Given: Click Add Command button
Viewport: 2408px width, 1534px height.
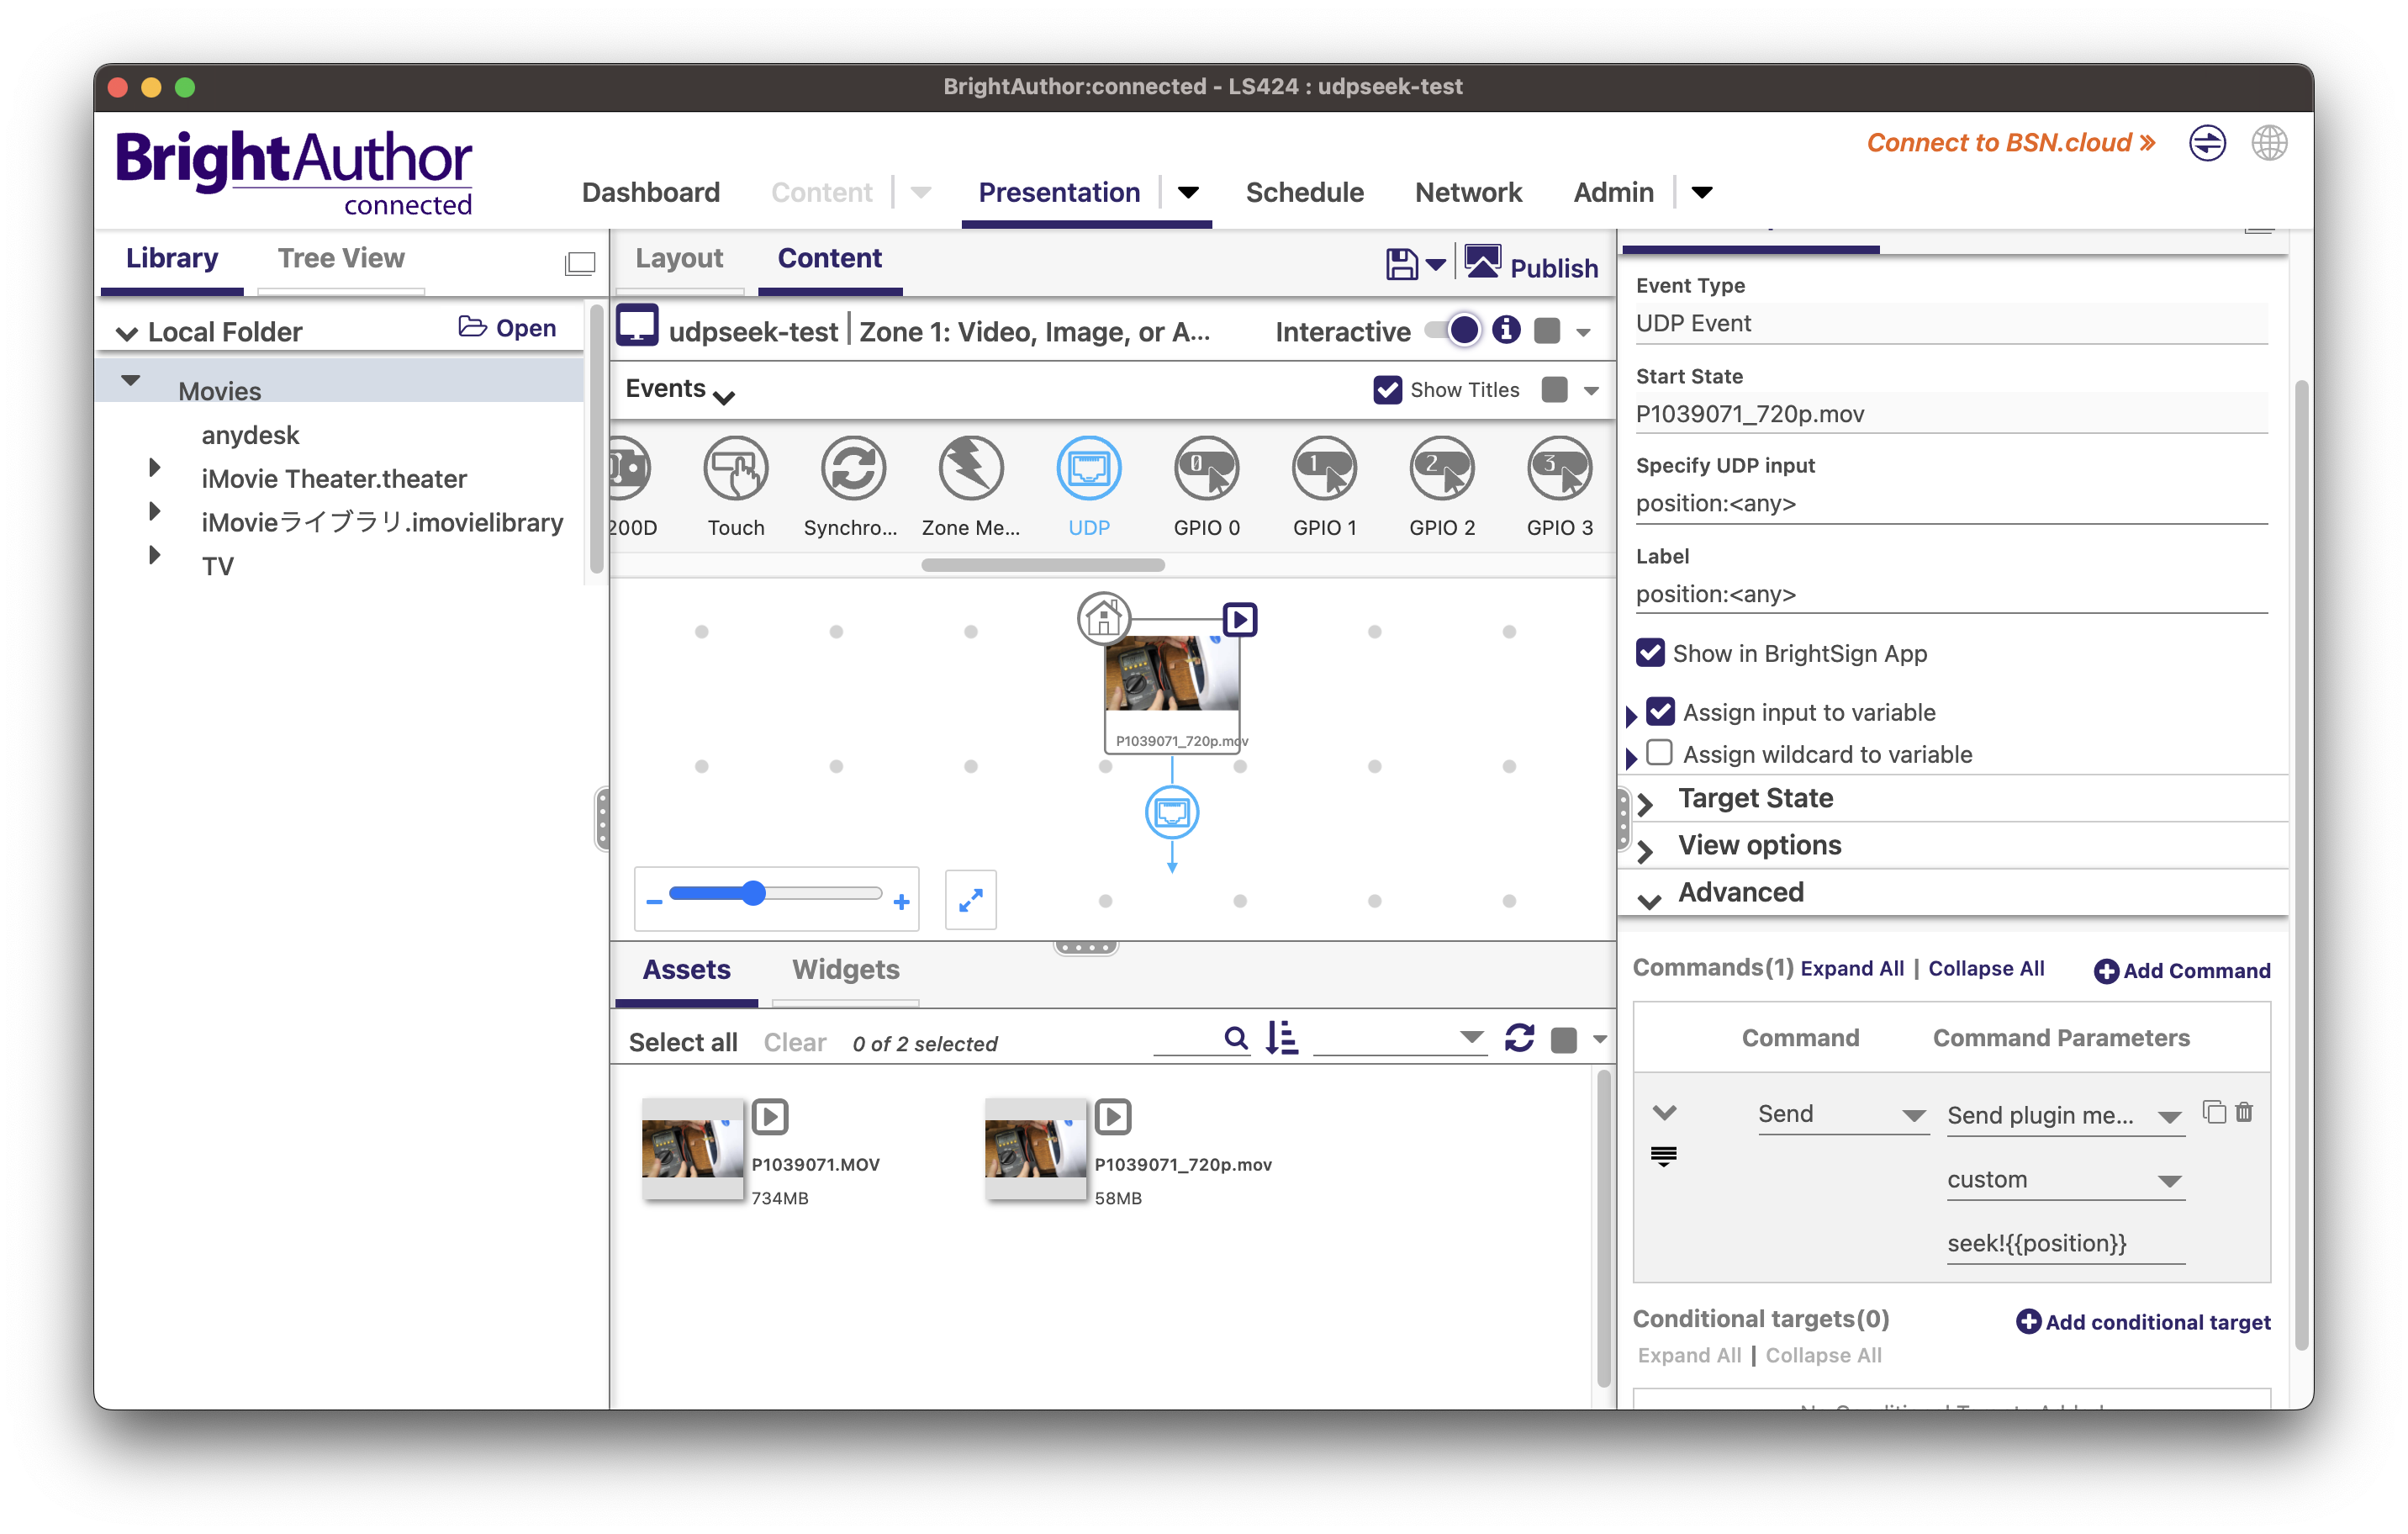Looking at the screenshot, I should [2181, 970].
